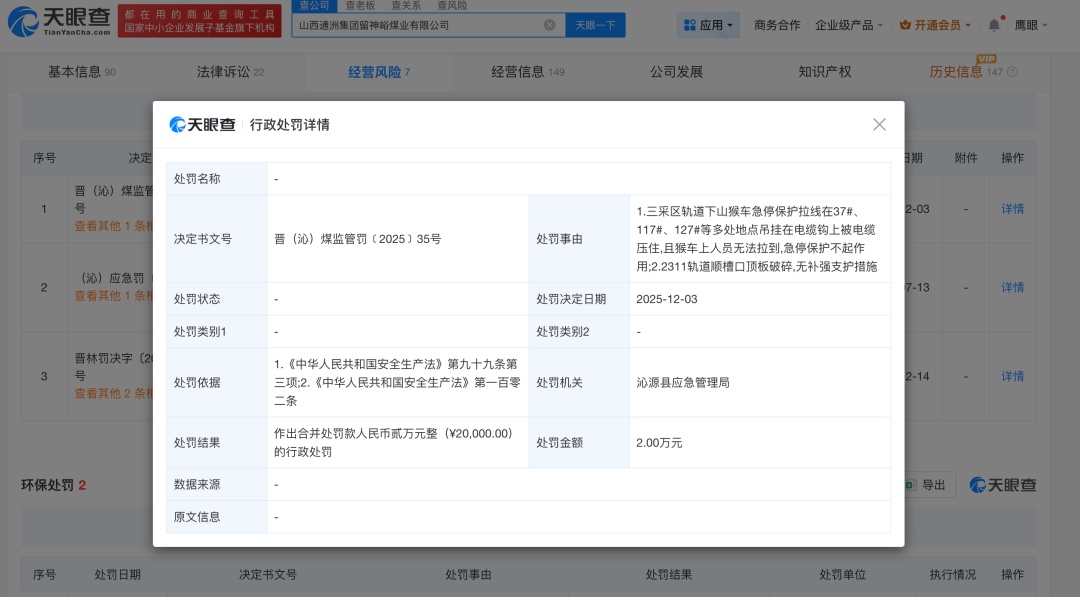This screenshot has height=597, width=1080.
Task: Open the 基本信息 tab
Action: pyautogui.click(x=81, y=72)
